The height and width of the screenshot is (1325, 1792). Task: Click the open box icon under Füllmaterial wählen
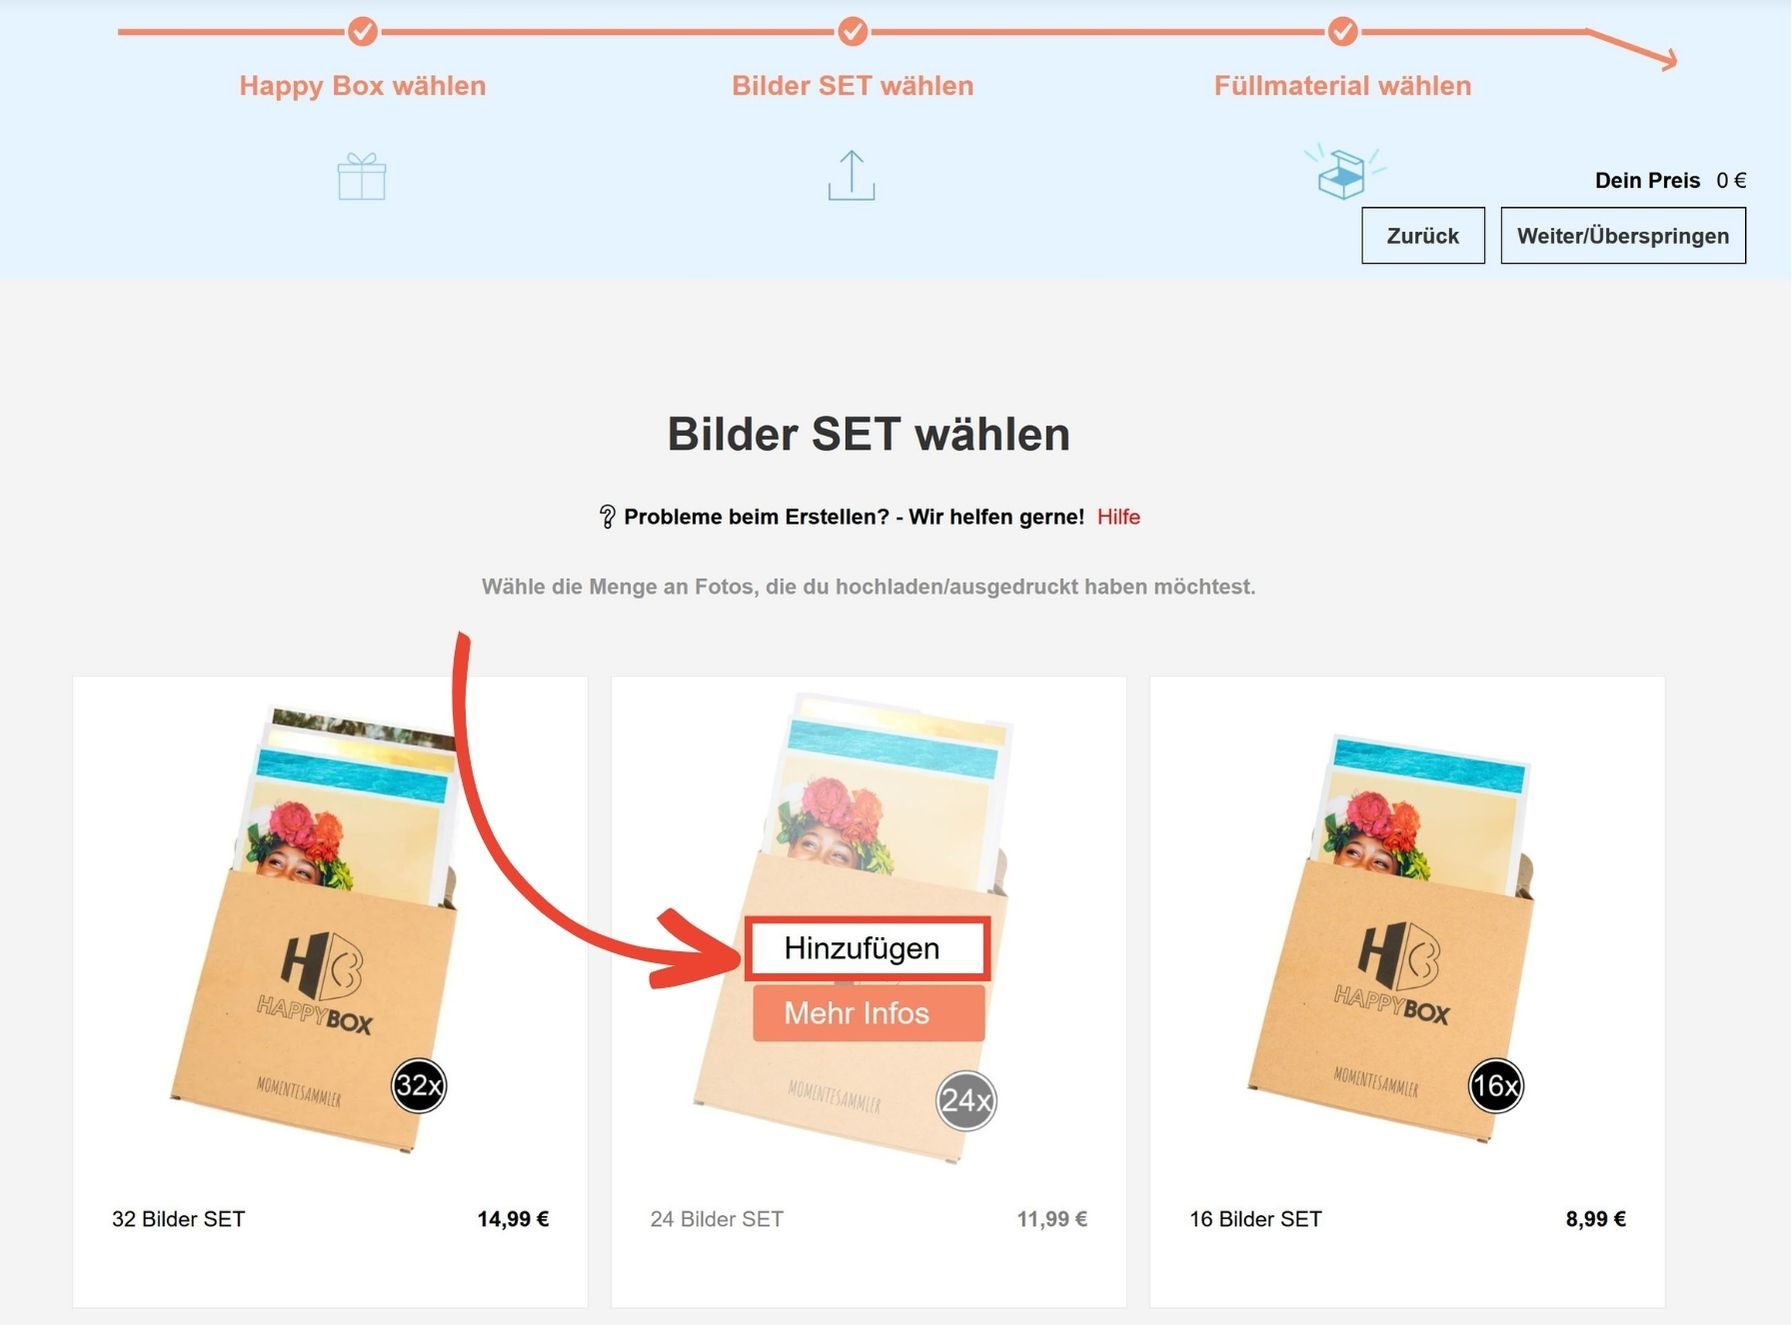[x=1343, y=171]
